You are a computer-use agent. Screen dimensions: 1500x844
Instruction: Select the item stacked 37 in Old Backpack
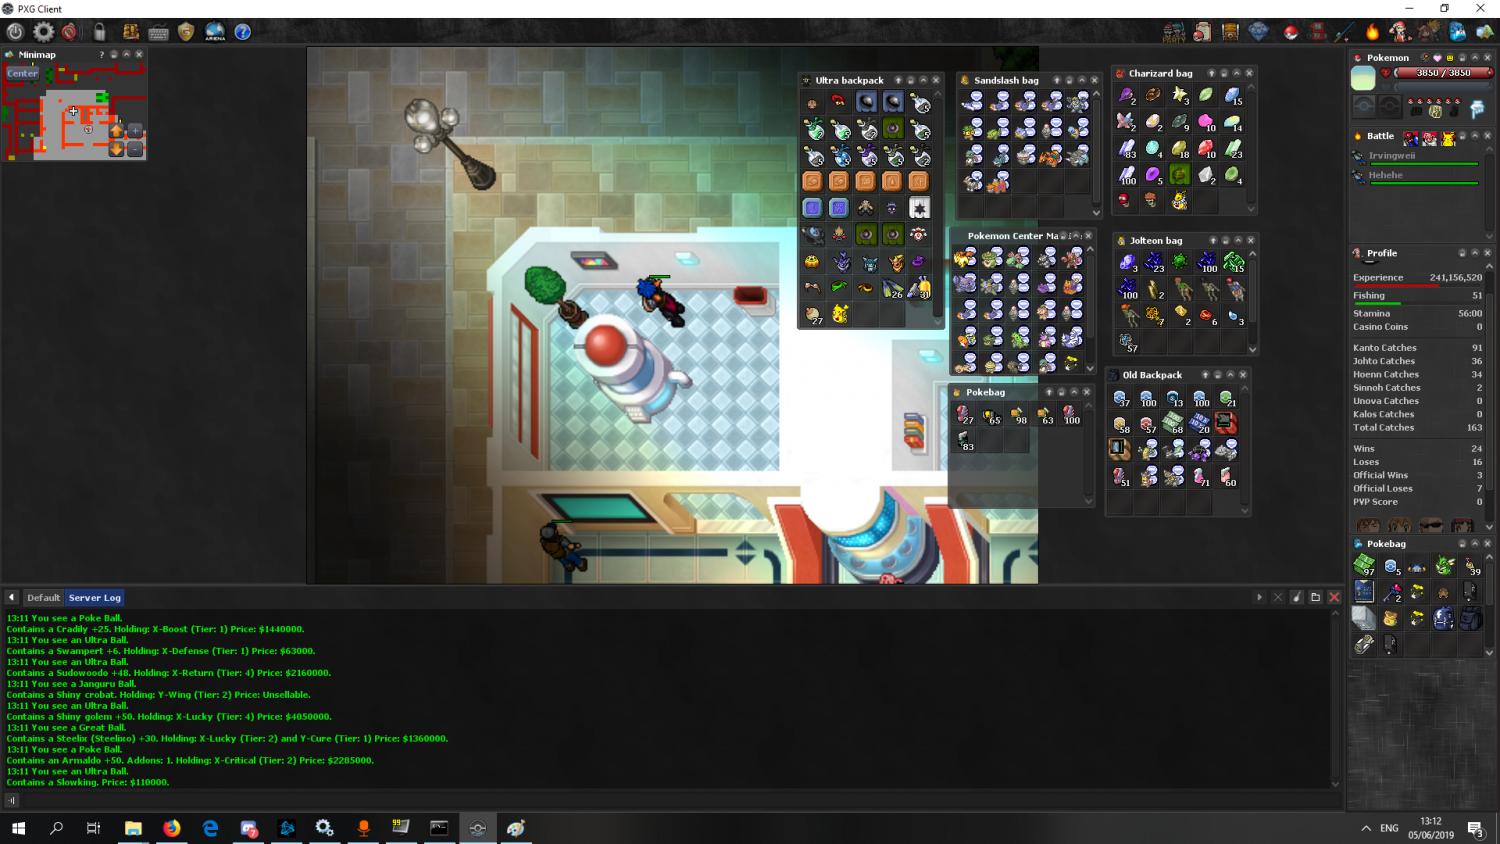(x=1121, y=398)
